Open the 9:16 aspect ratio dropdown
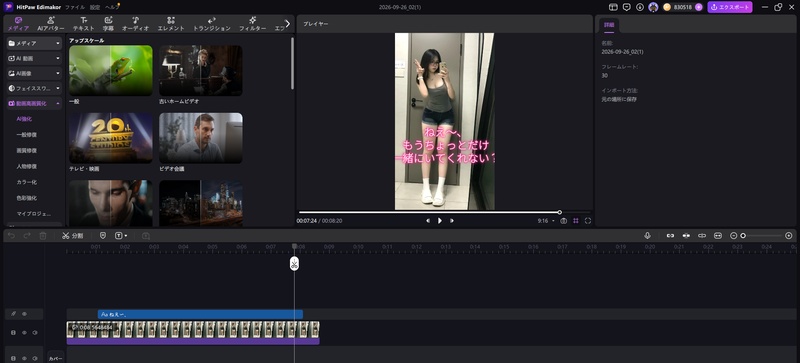The image size is (800, 363). point(546,221)
